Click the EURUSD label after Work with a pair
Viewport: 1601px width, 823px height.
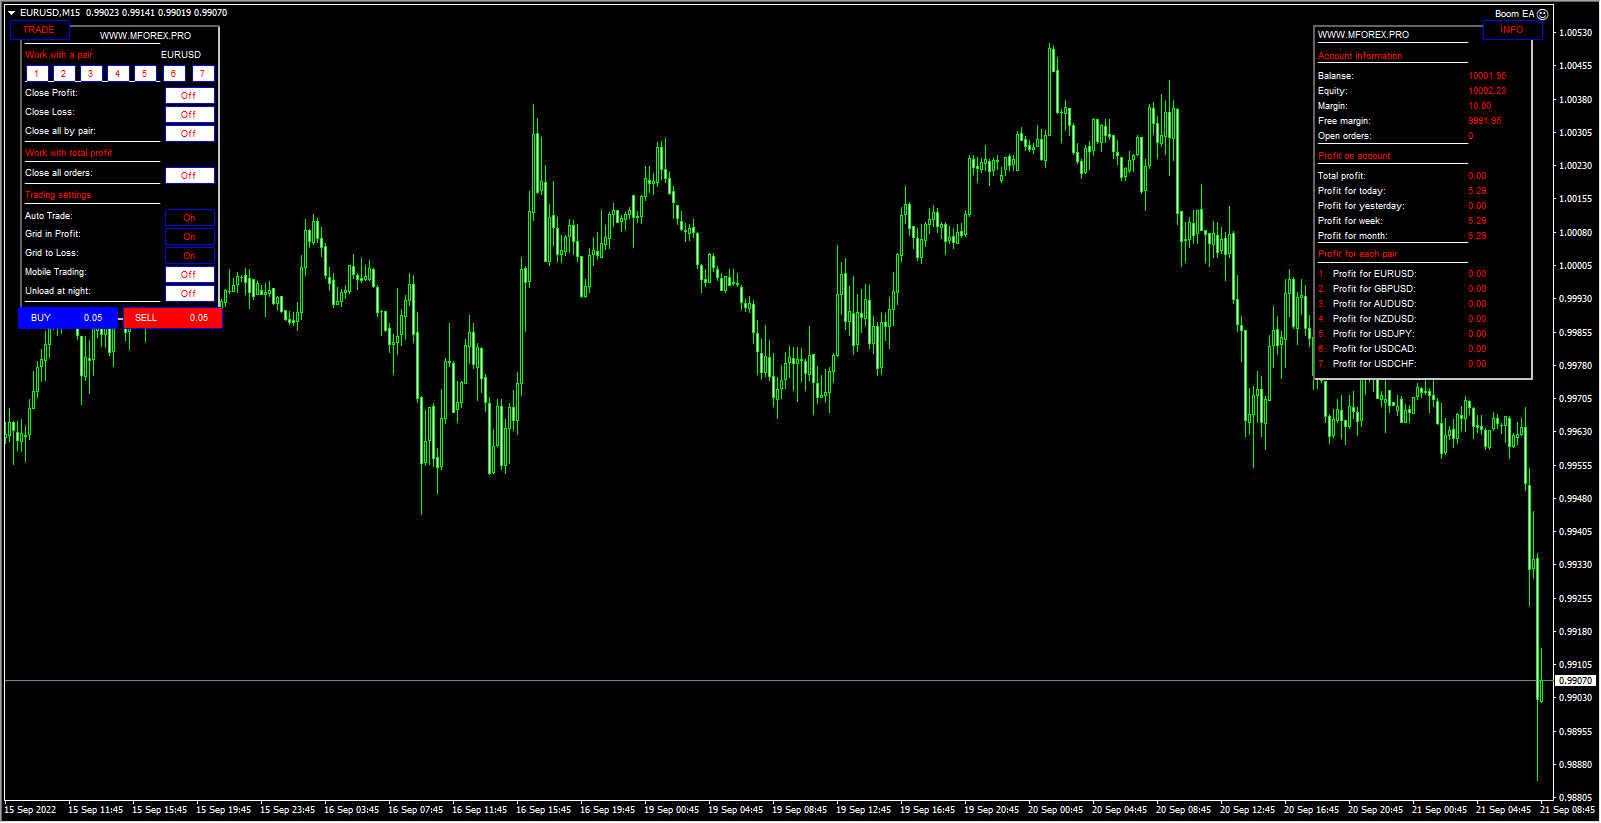[x=181, y=55]
